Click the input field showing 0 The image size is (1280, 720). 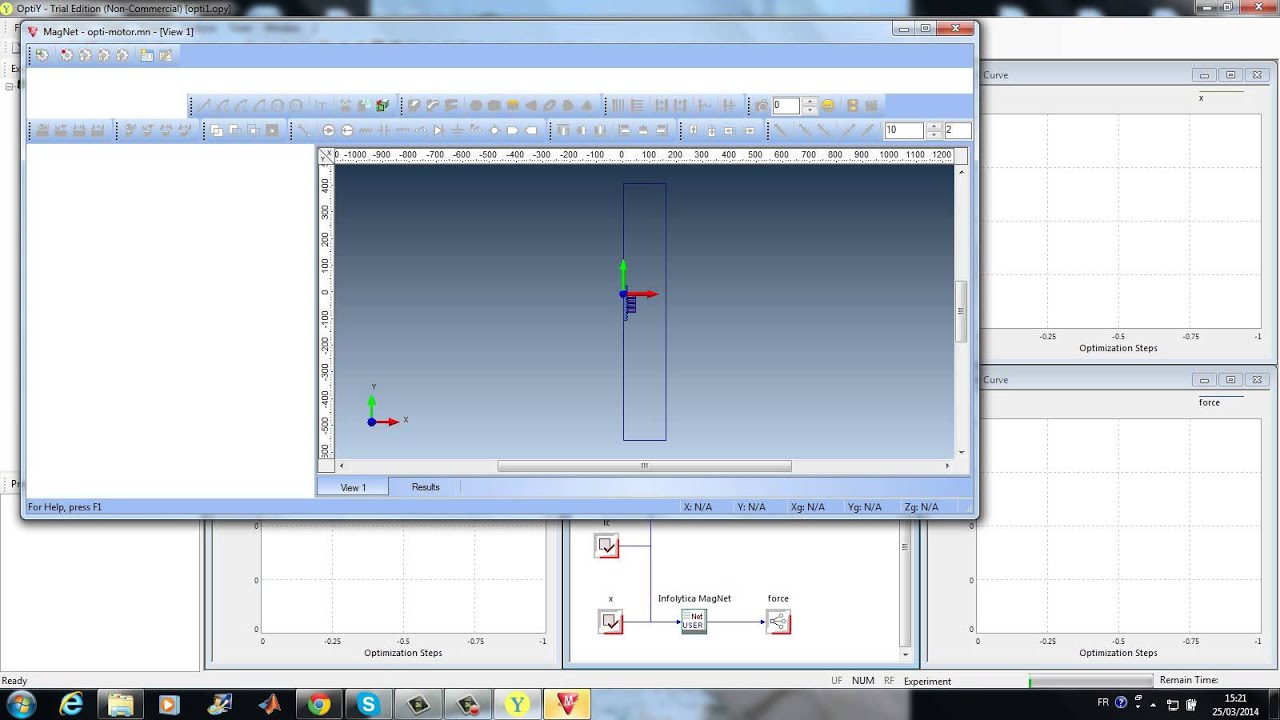tap(786, 105)
